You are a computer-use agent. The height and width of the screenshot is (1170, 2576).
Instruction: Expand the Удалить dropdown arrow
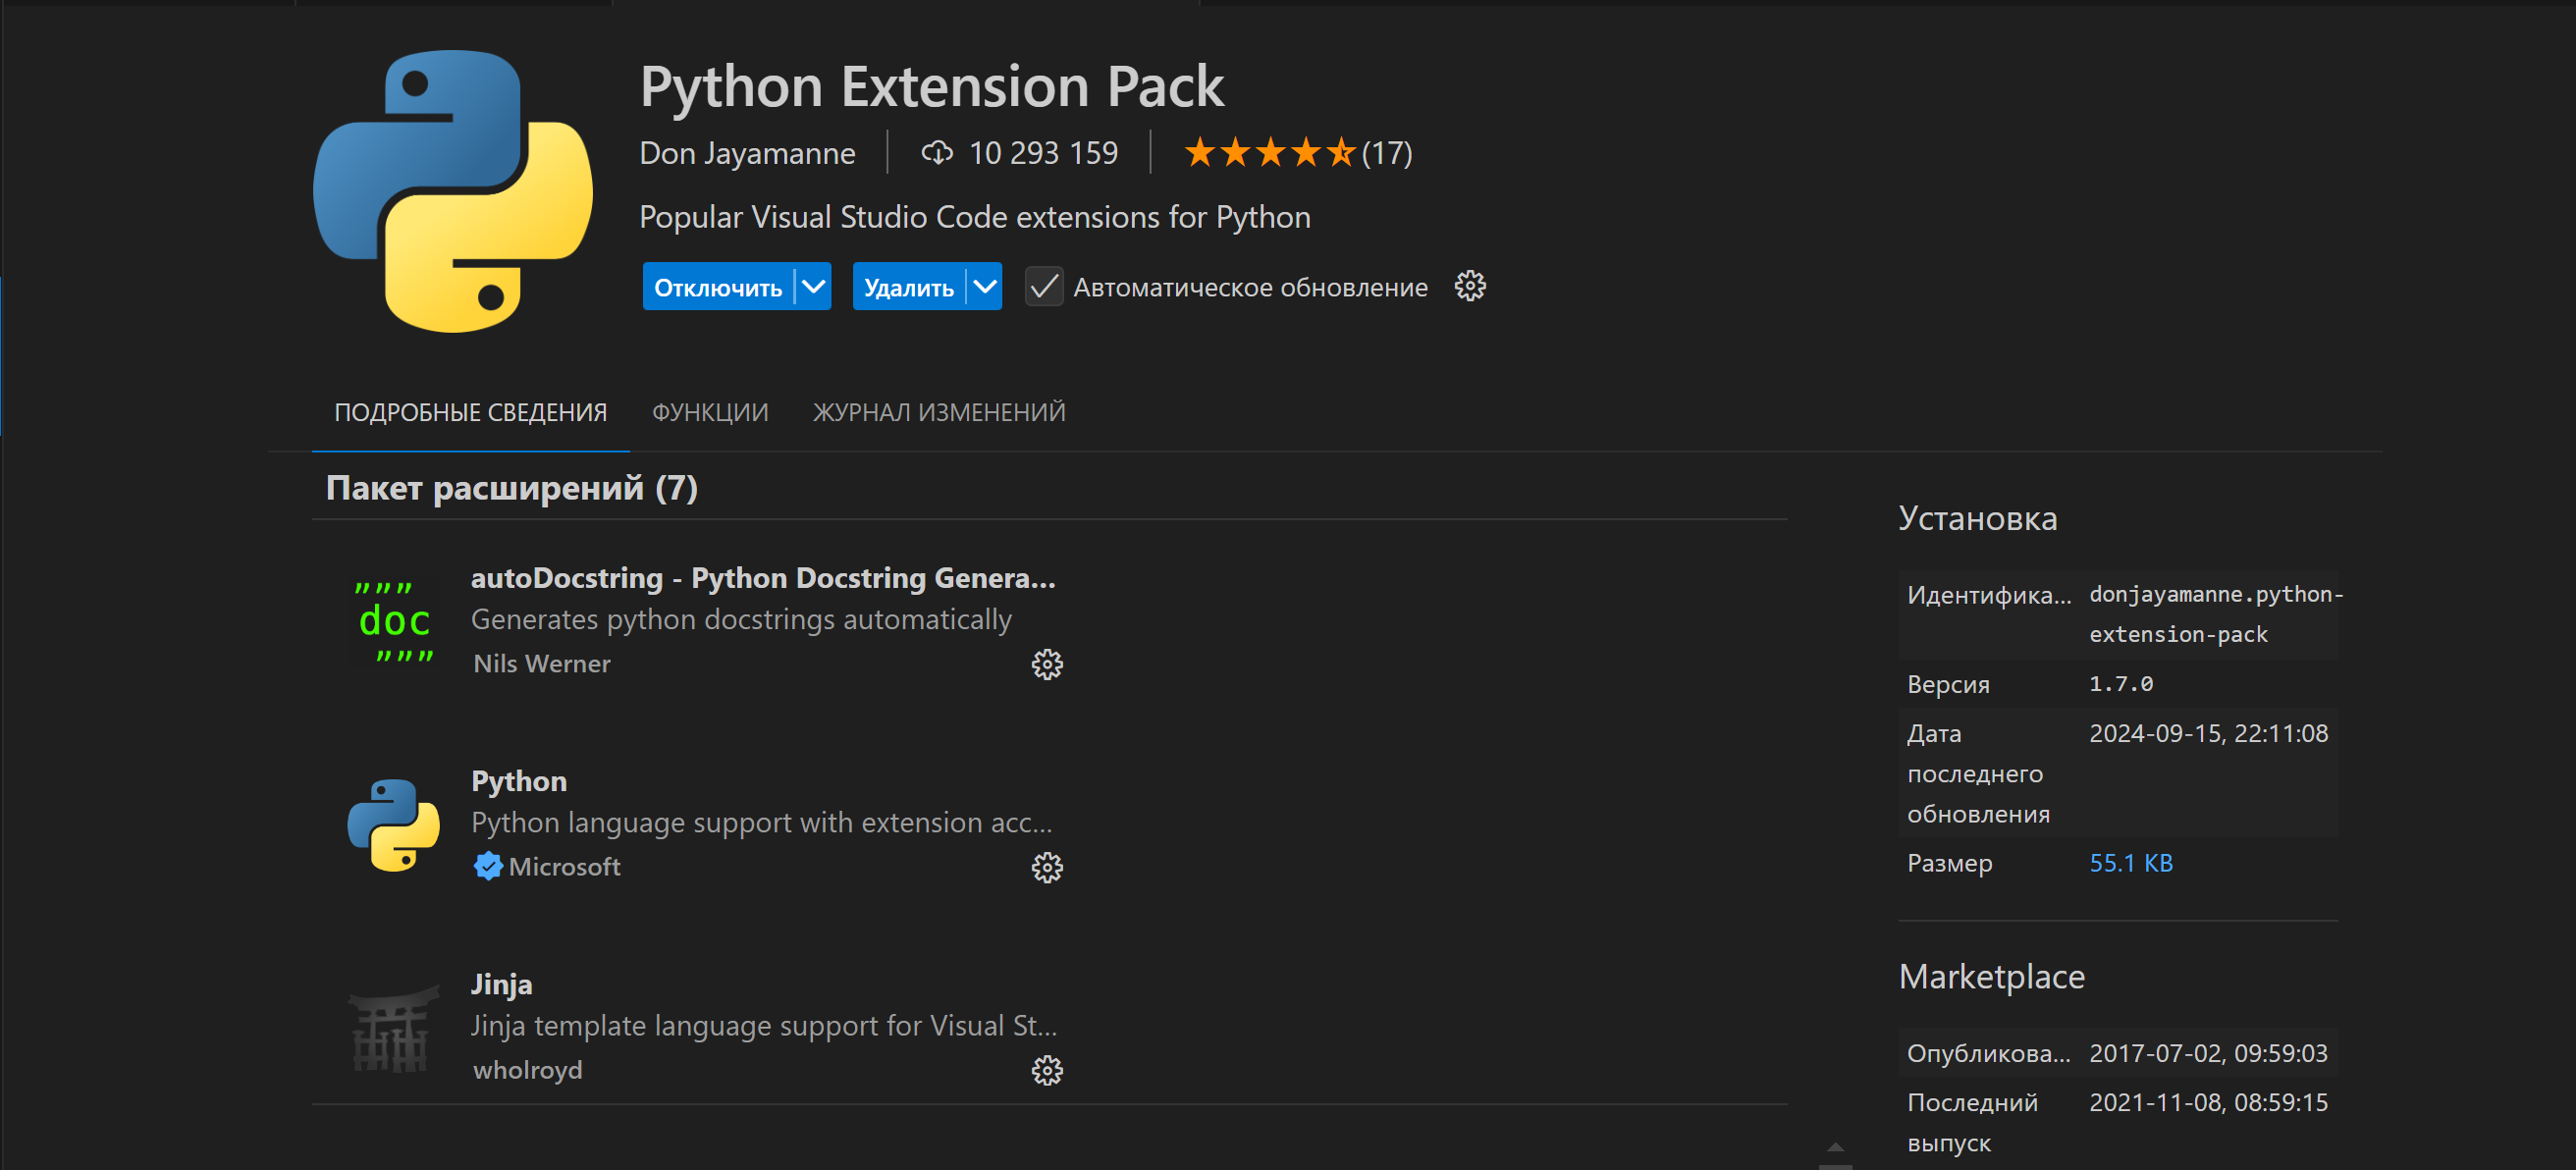pos(985,287)
